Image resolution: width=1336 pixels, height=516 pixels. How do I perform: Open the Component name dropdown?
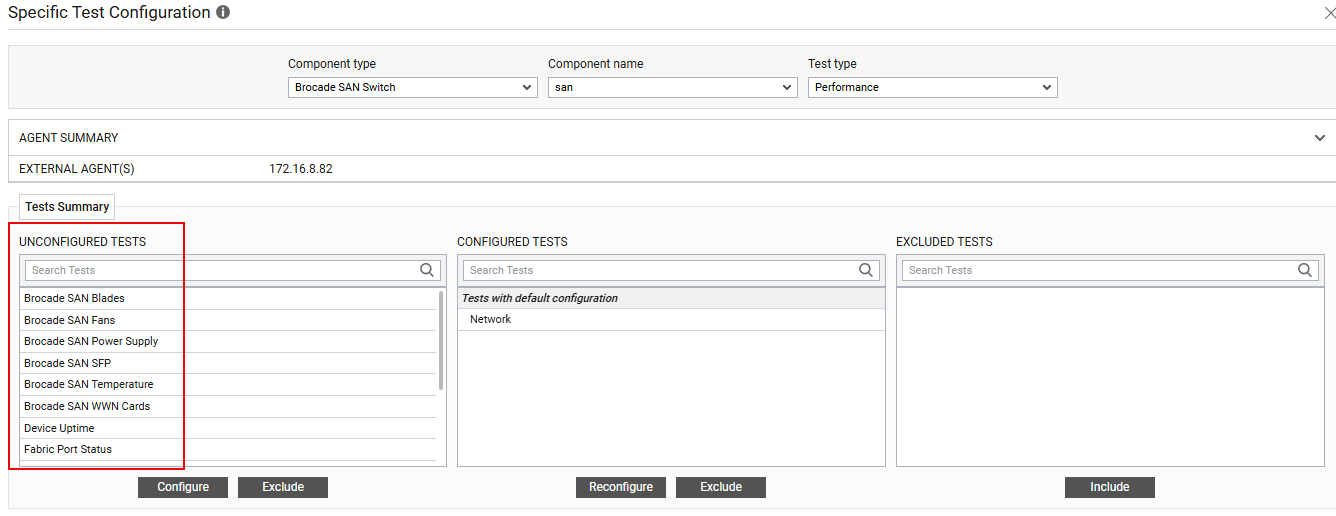[x=672, y=88]
